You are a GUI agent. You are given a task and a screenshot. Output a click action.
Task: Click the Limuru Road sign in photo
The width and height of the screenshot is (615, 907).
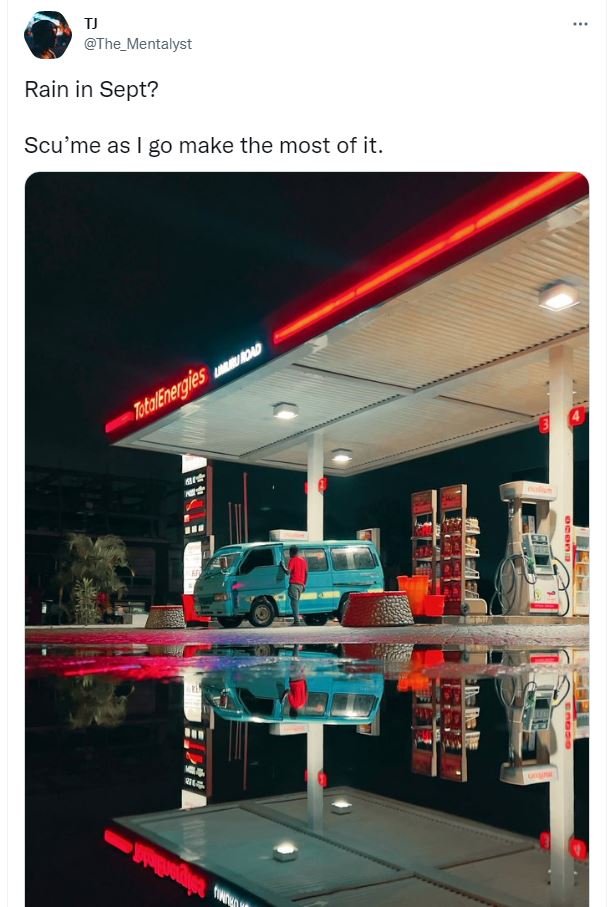238,360
